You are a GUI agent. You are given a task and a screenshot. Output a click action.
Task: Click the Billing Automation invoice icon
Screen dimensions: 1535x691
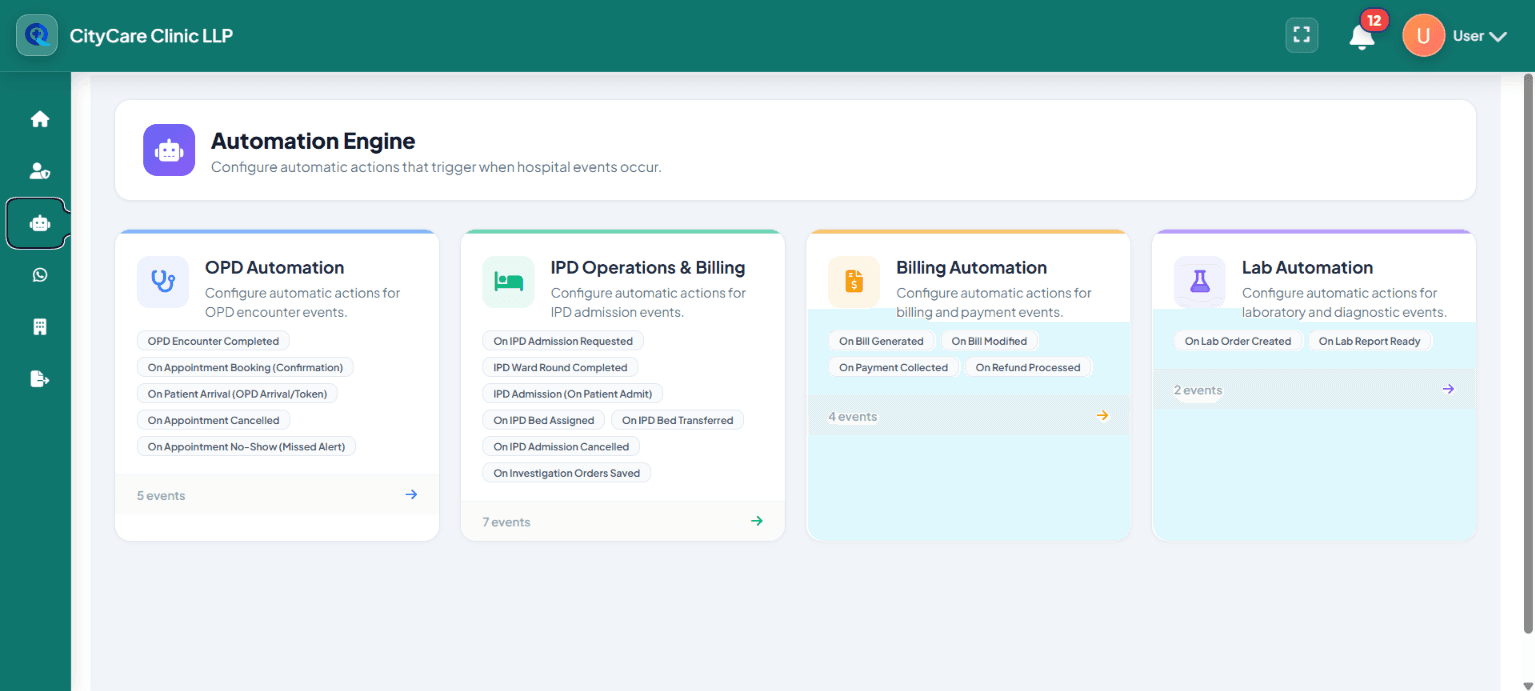[x=854, y=281]
